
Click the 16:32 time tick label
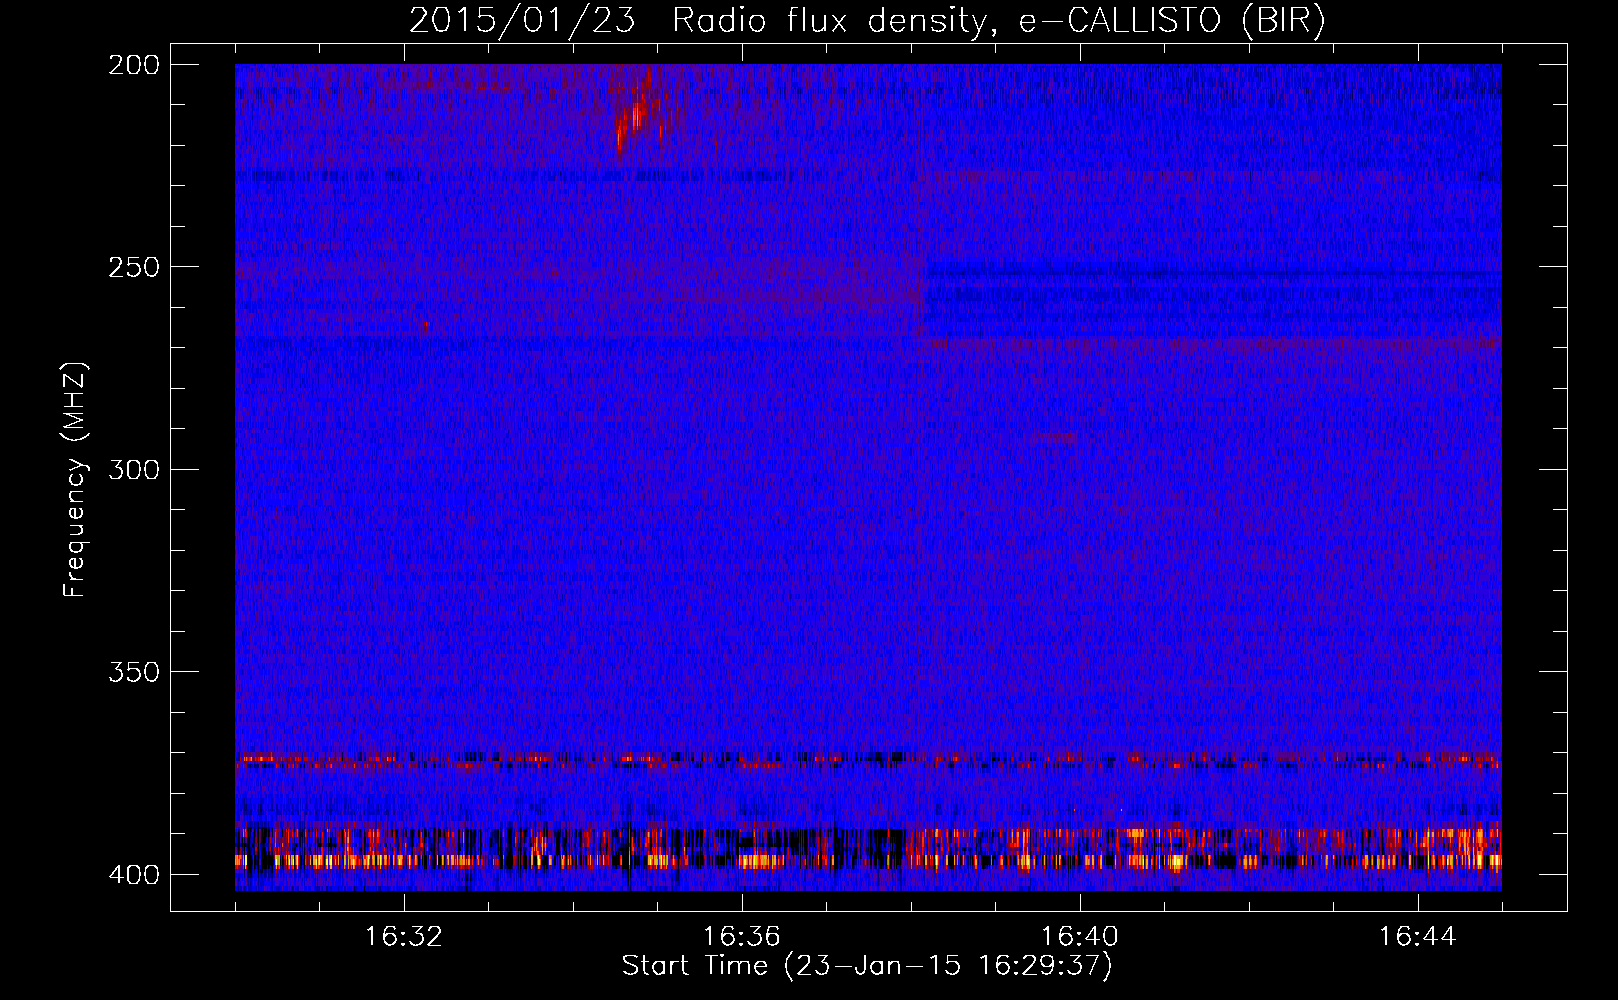[404, 937]
